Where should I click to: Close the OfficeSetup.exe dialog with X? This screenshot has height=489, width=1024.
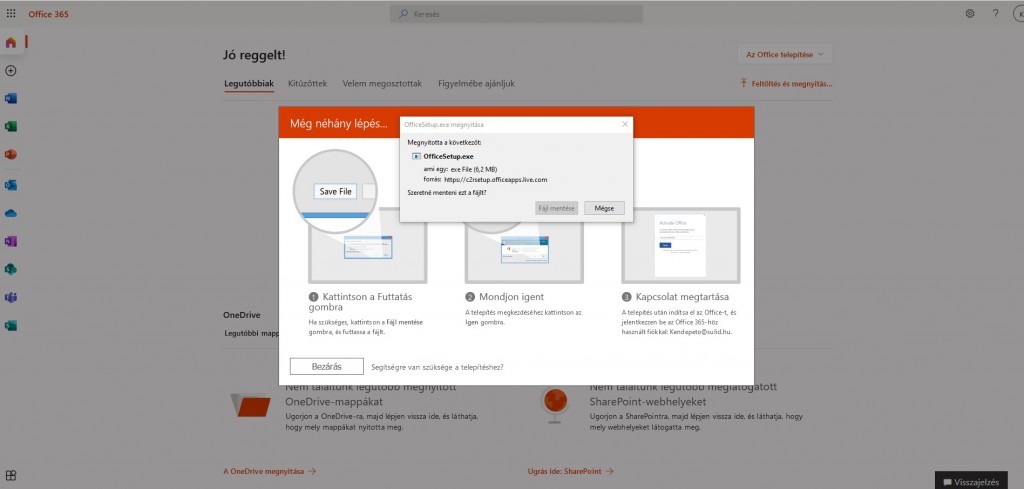pyautogui.click(x=625, y=124)
